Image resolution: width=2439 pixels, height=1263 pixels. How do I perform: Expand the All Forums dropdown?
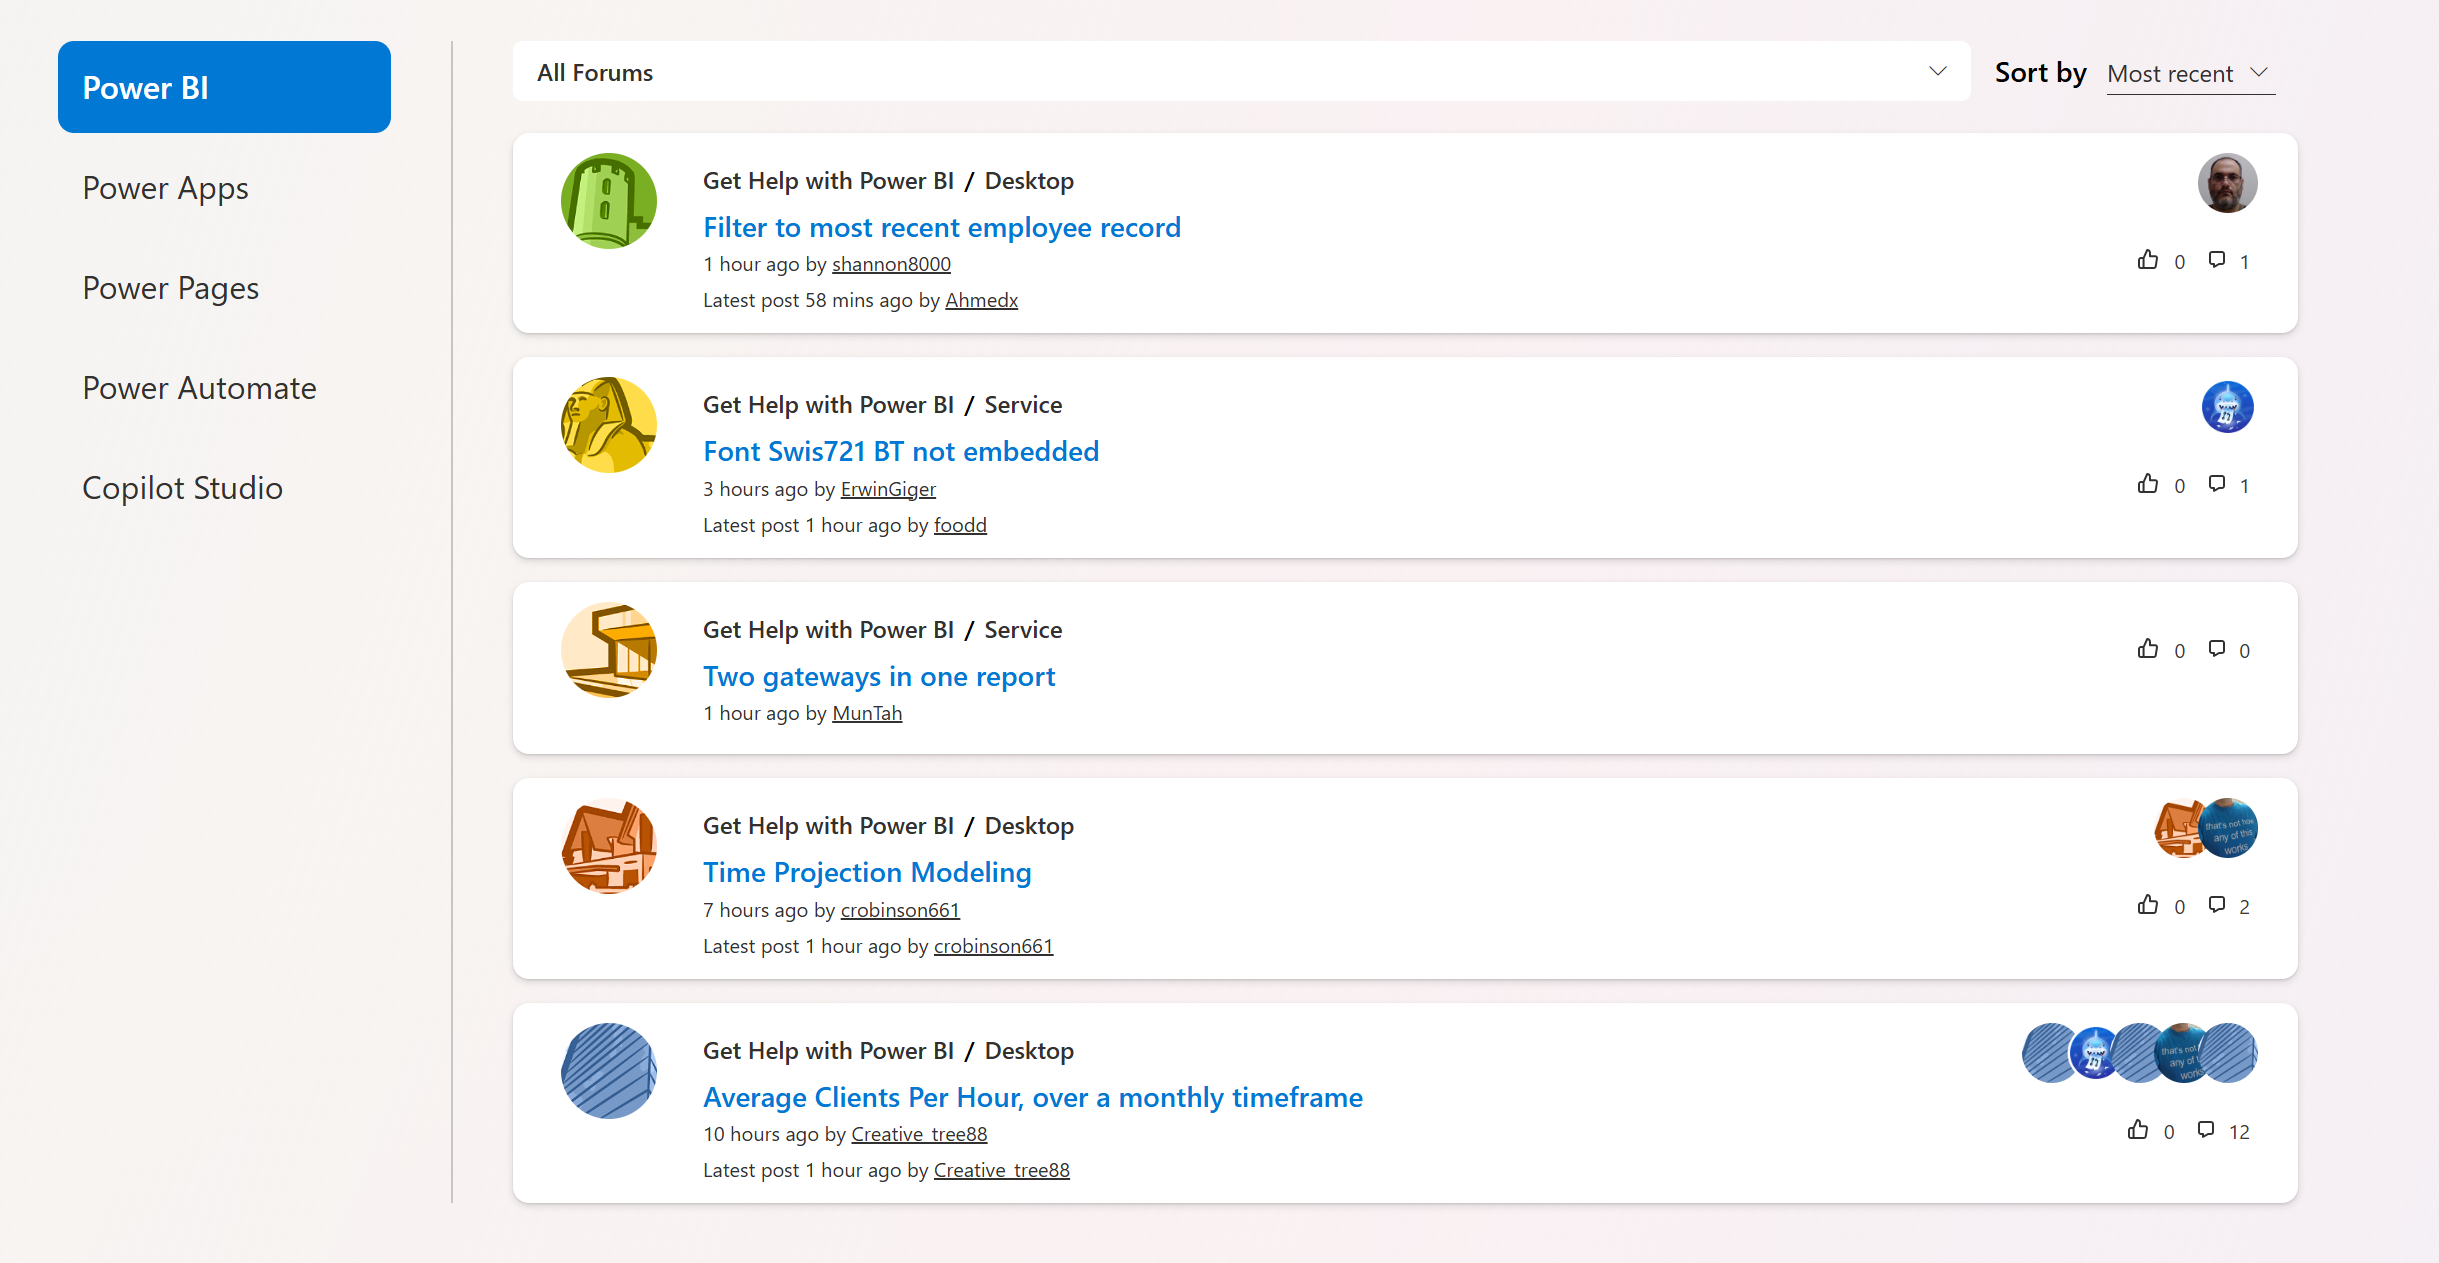1241,72
